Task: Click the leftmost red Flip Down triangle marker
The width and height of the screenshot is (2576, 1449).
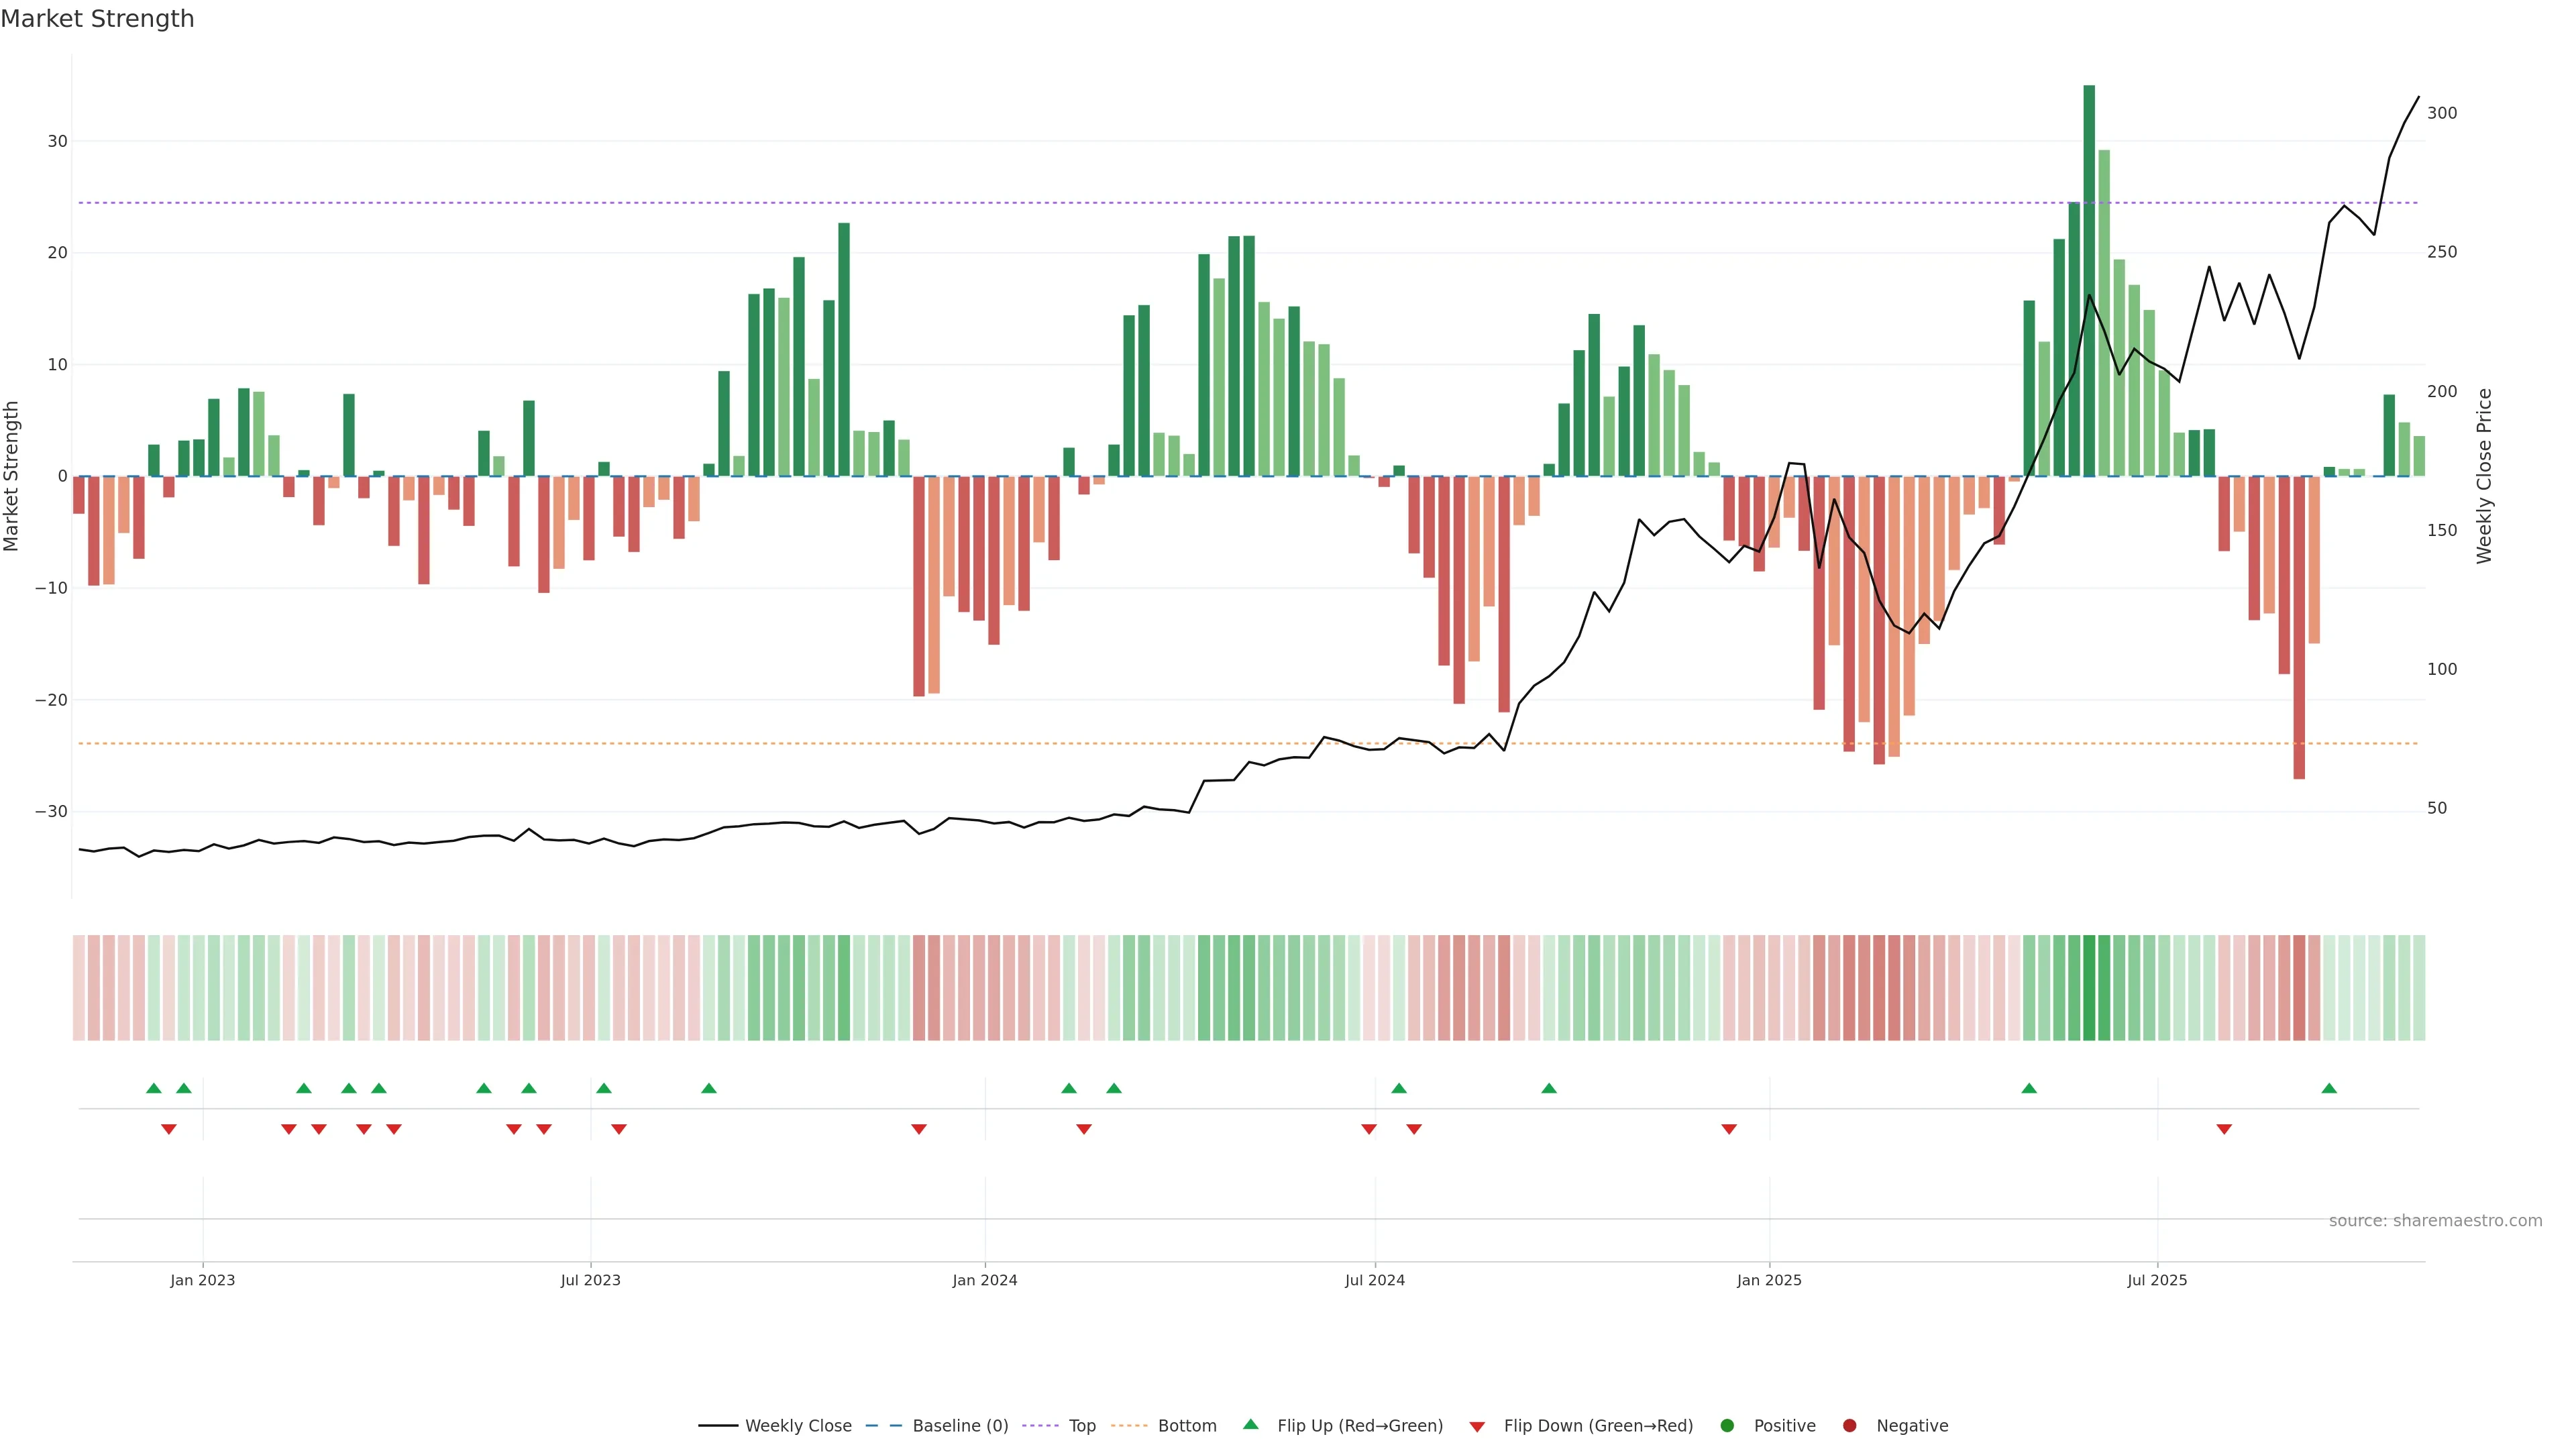Action: (x=169, y=1129)
